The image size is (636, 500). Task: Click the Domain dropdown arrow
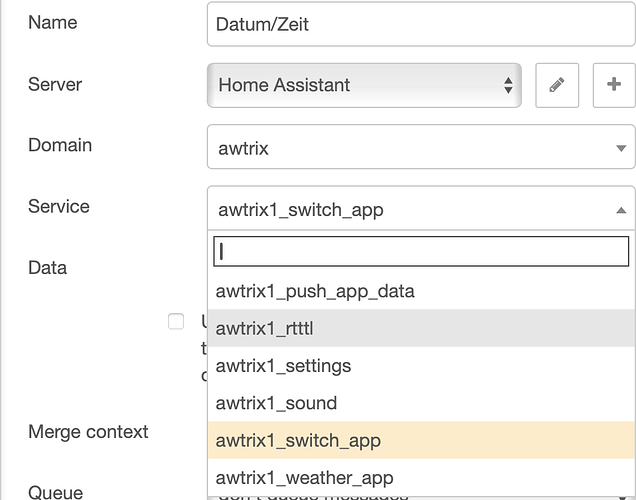click(x=621, y=148)
